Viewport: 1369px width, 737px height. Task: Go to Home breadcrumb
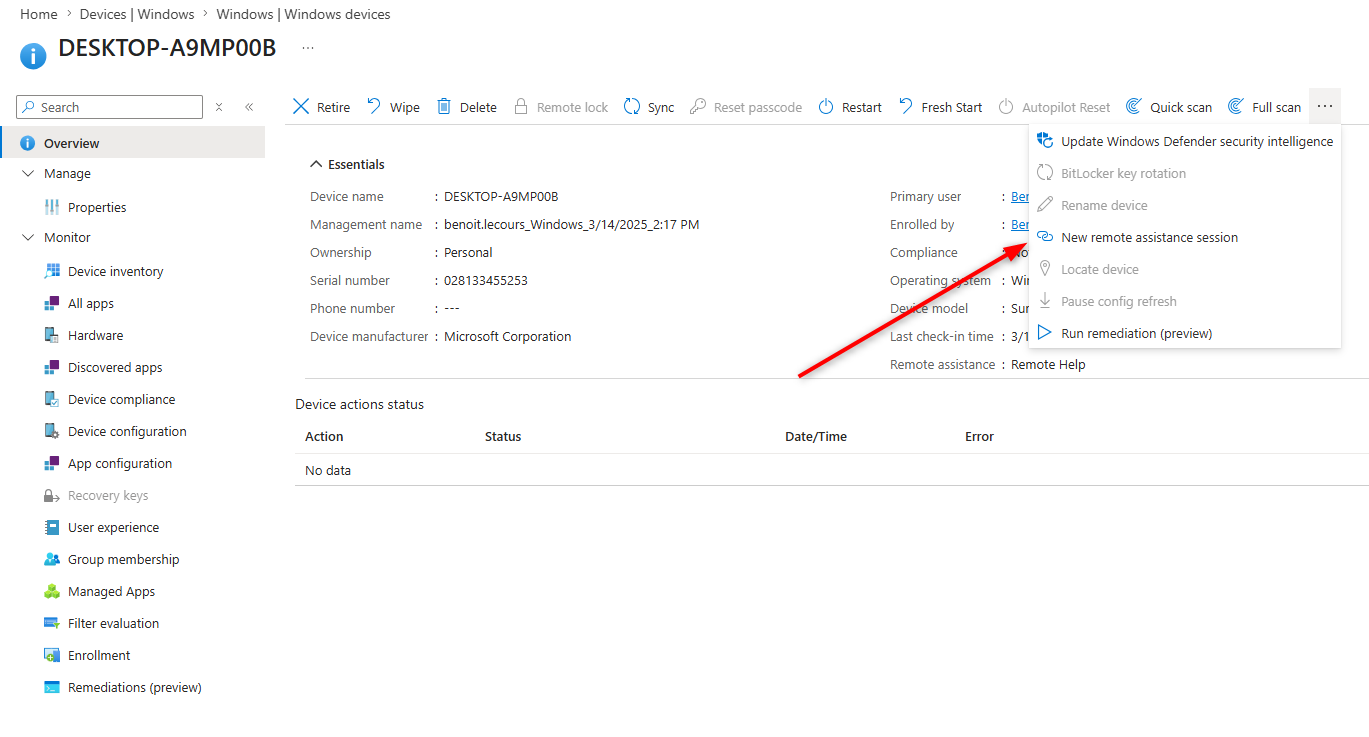click(39, 14)
